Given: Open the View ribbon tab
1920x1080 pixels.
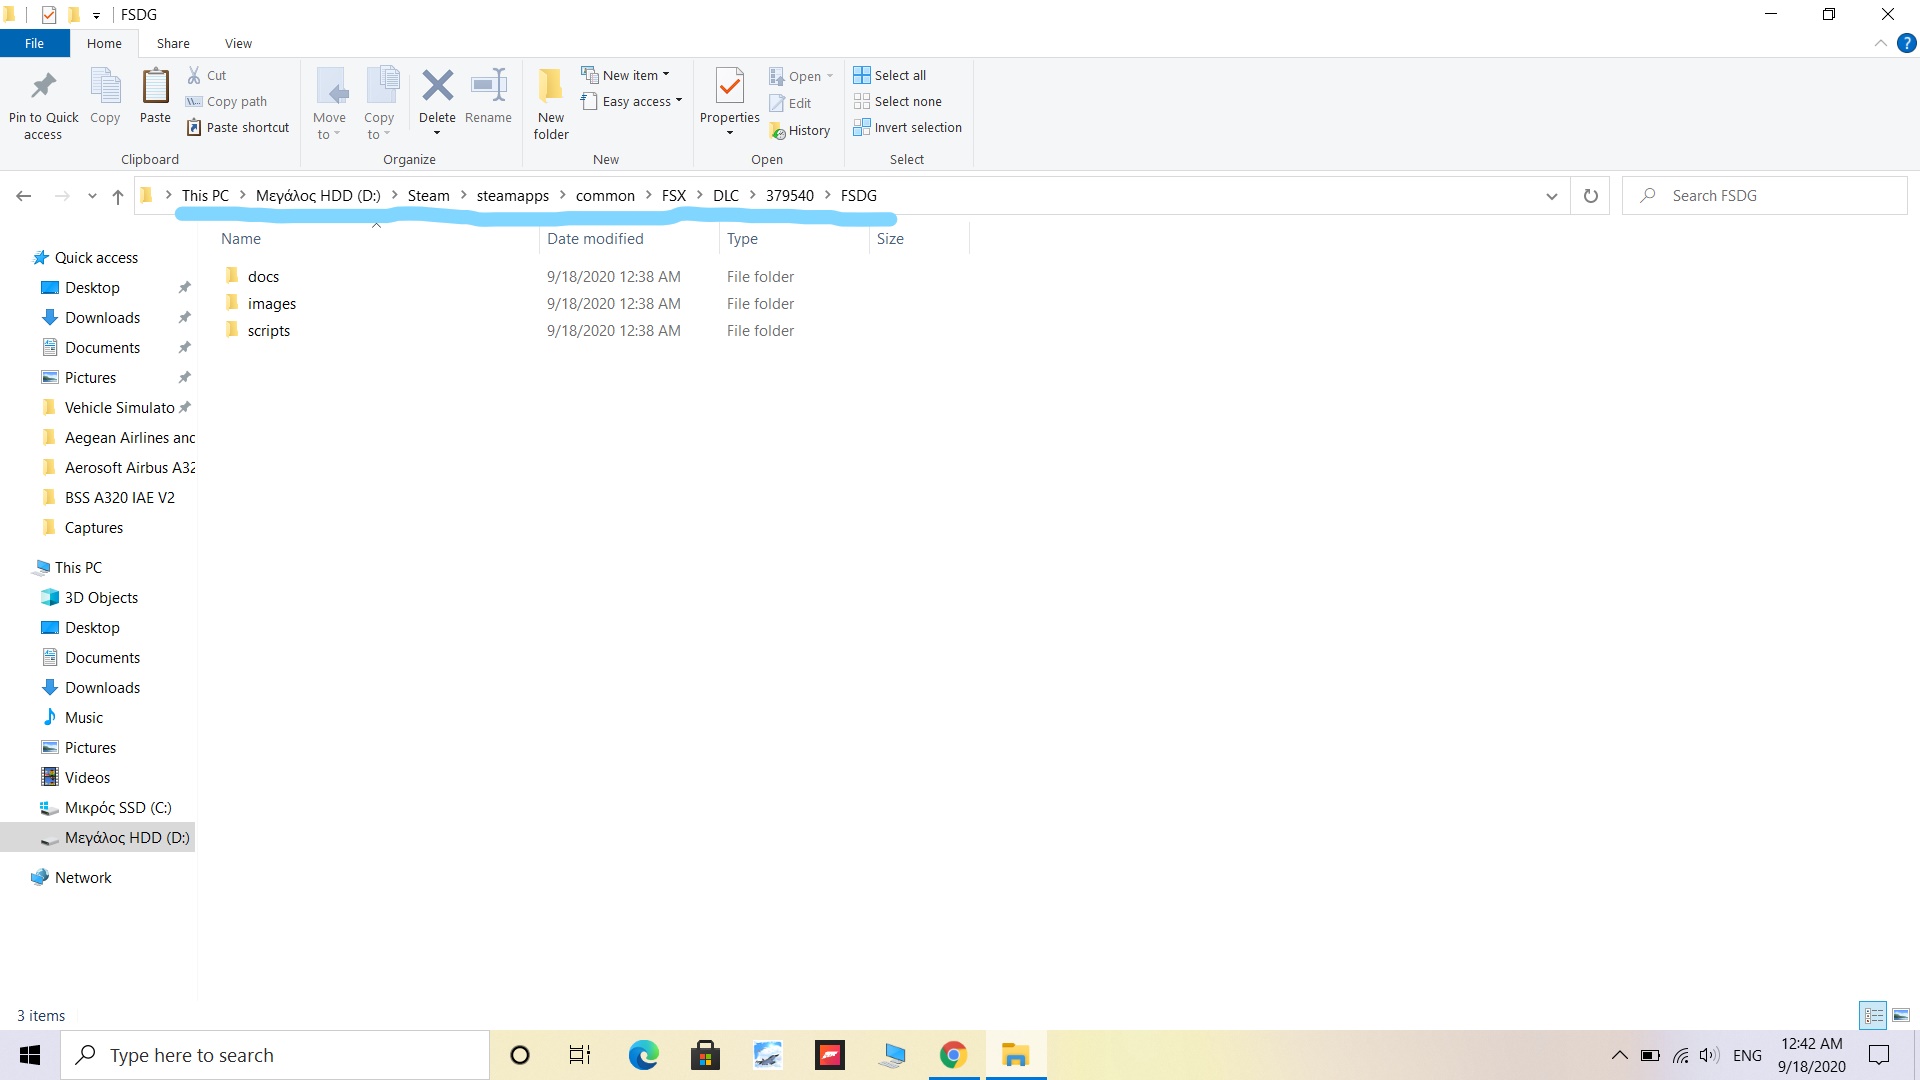Looking at the screenshot, I should click(238, 43).
